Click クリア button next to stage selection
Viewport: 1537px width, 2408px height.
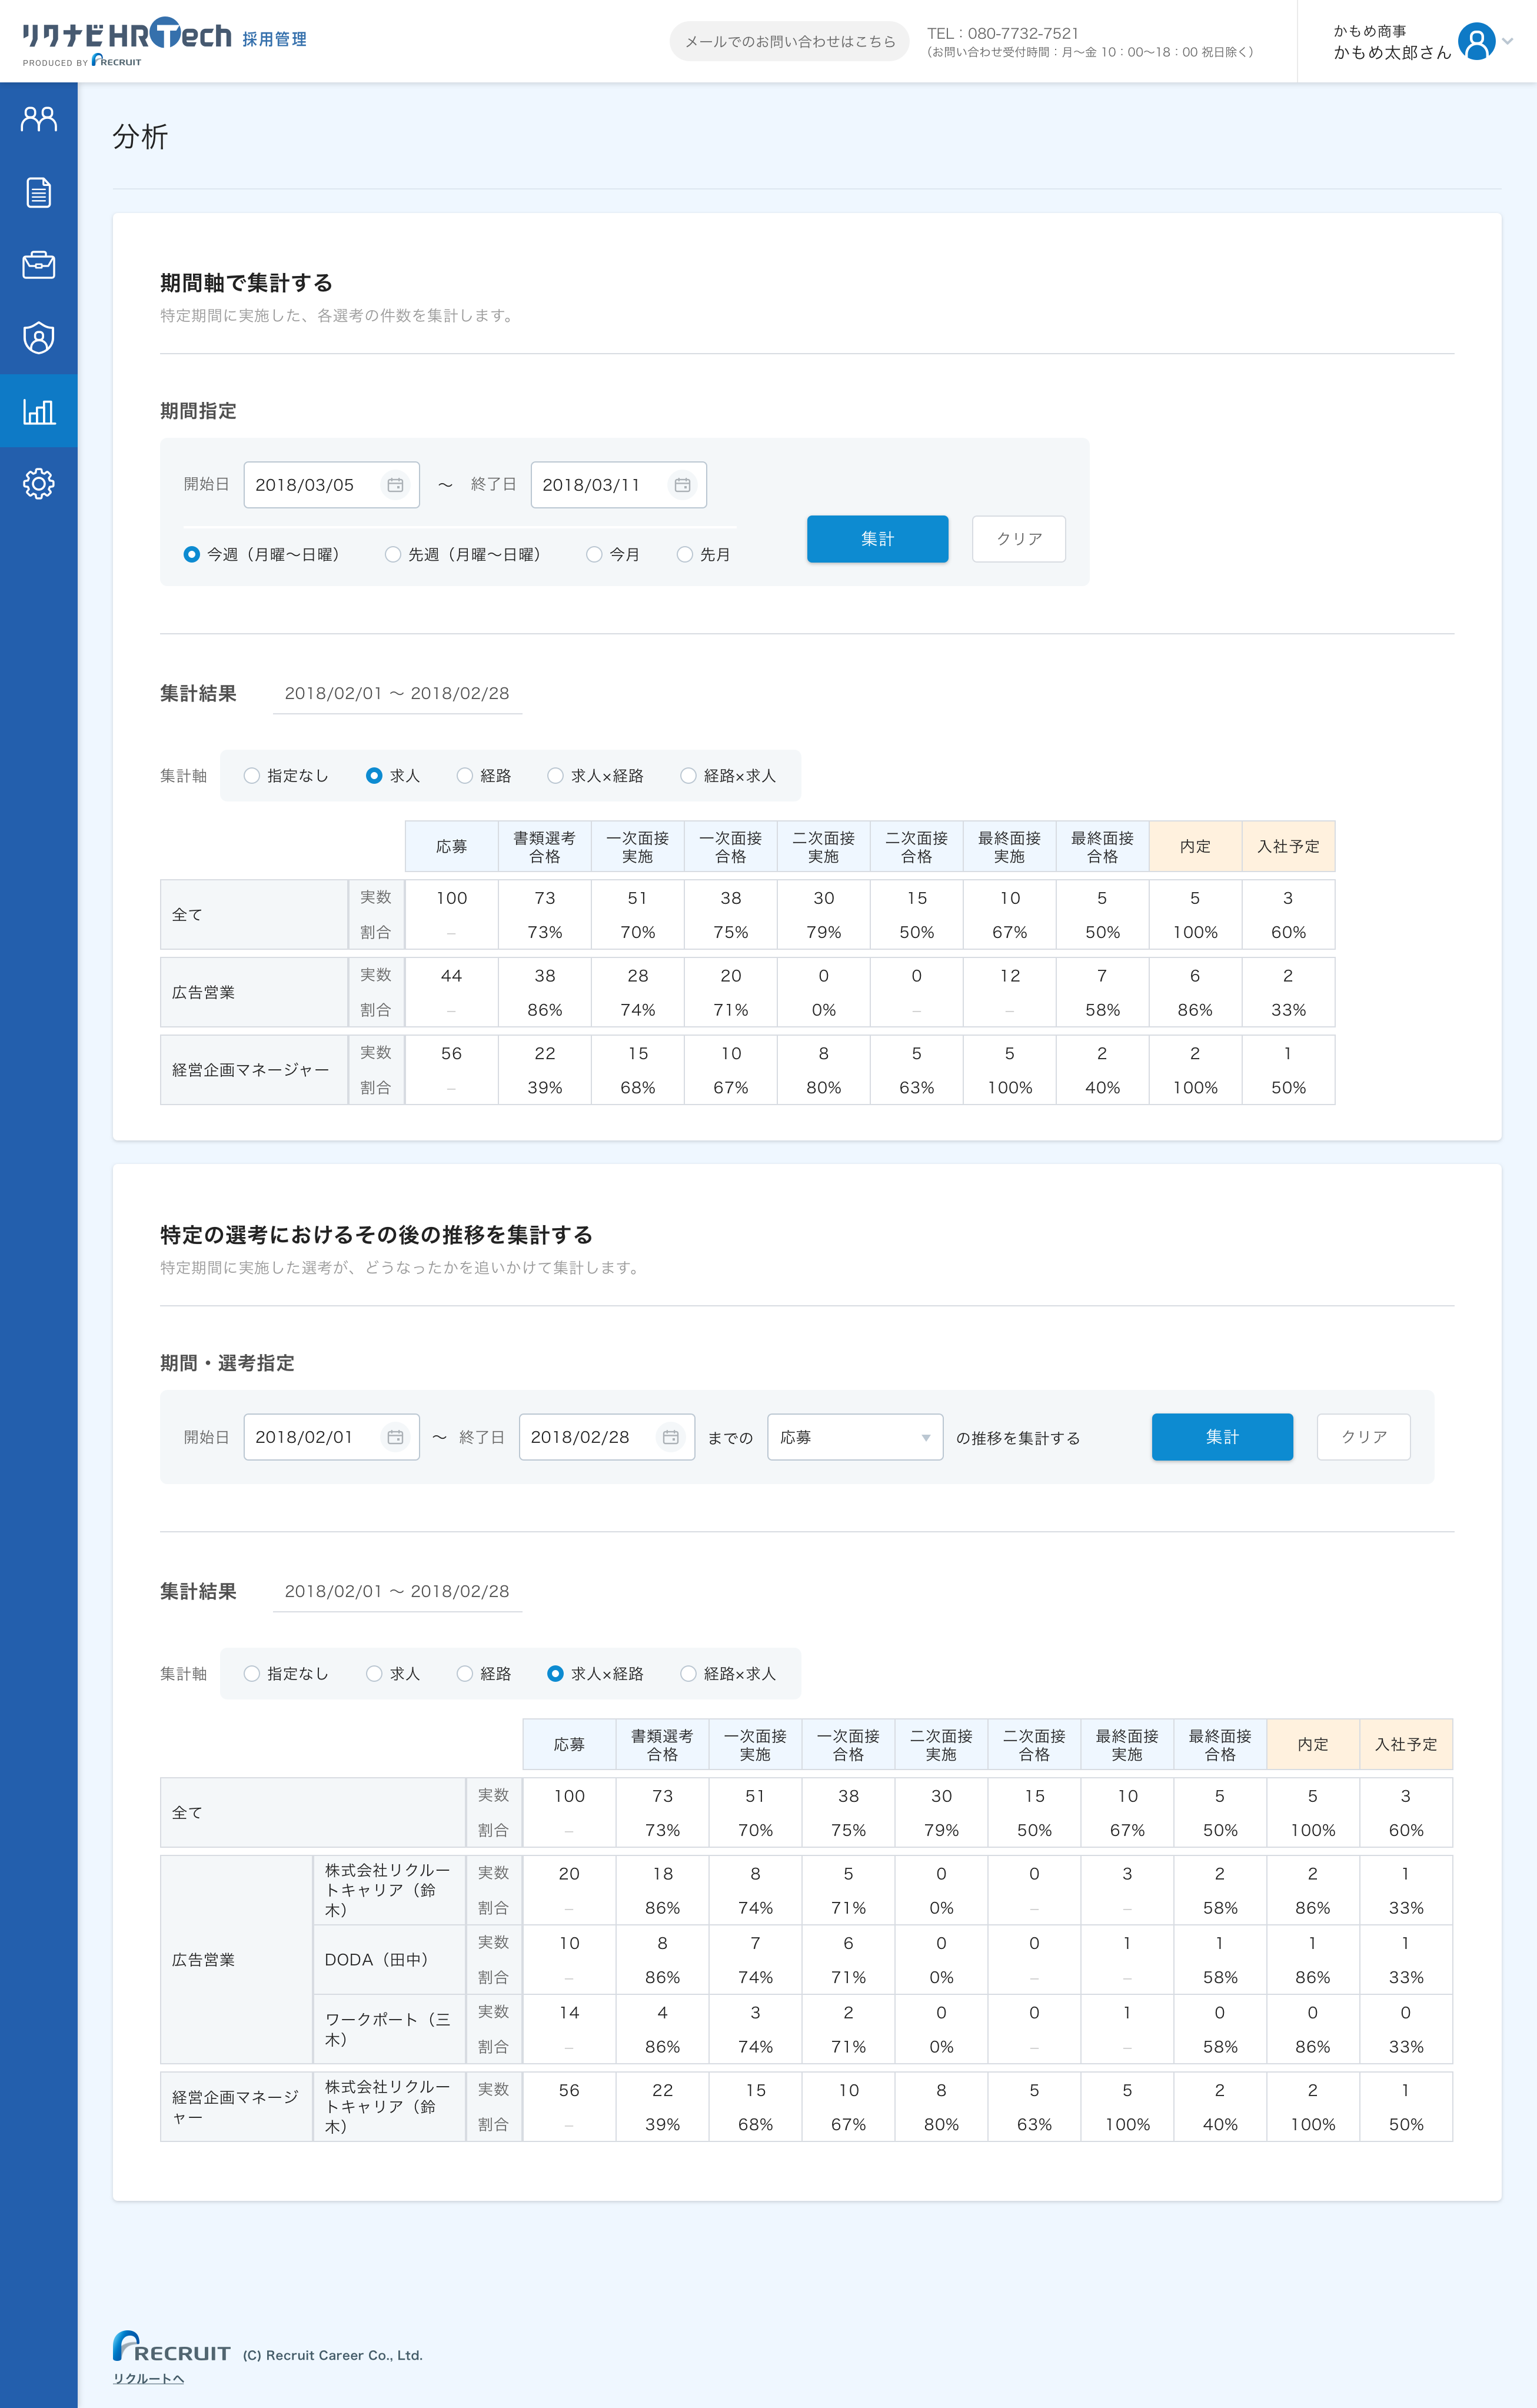1363,1437
